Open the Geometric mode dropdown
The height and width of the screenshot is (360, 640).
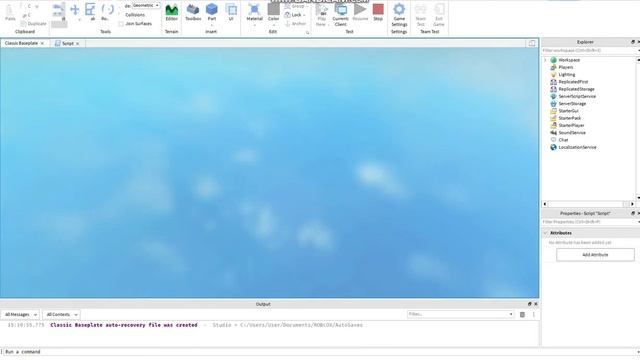point(146,6)
